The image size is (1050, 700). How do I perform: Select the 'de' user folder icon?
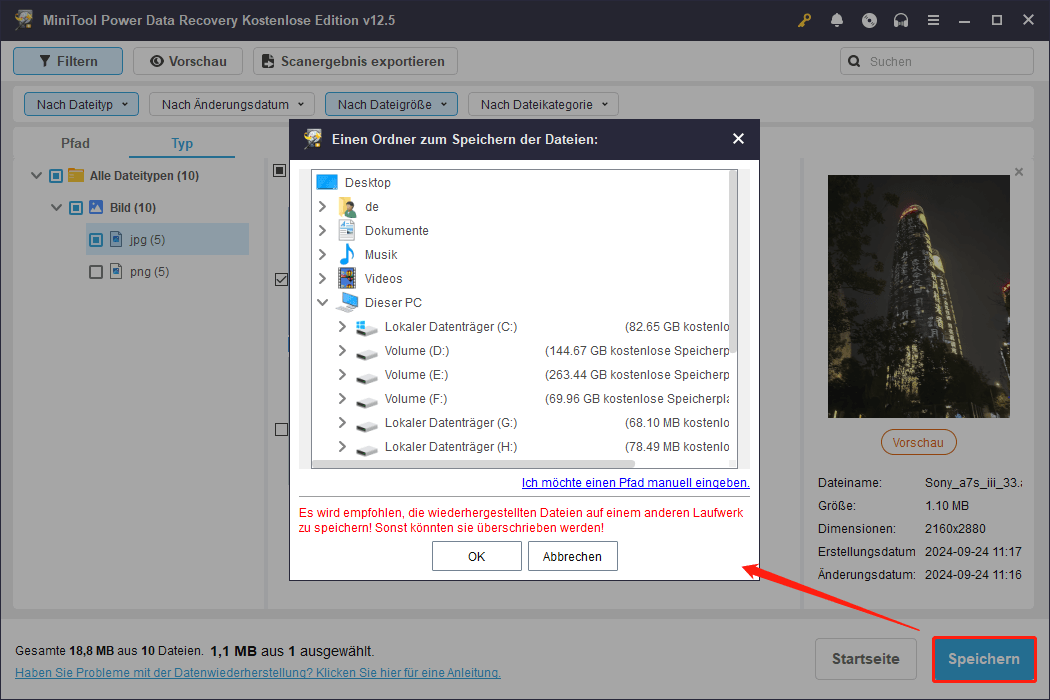click(x=348, y=206)
